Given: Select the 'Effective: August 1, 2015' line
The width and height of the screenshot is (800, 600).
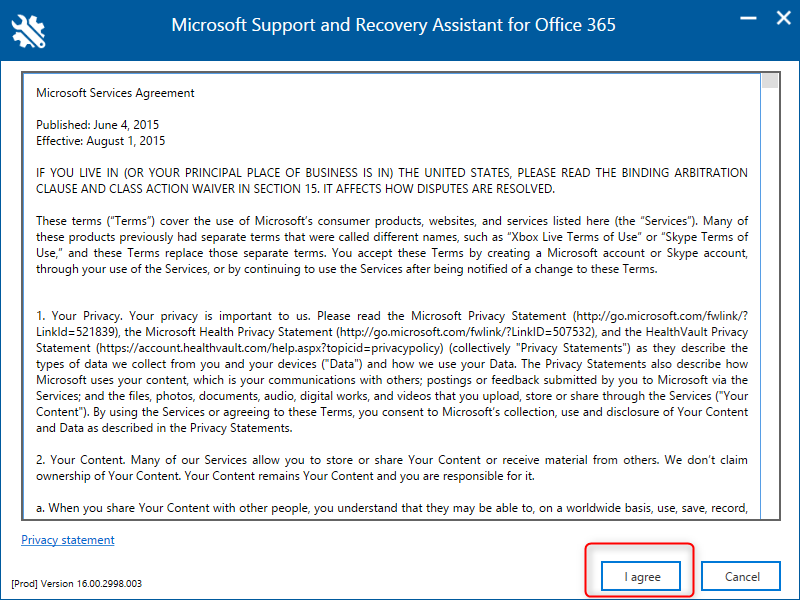Looking at the screenshot, I should 101,141.
